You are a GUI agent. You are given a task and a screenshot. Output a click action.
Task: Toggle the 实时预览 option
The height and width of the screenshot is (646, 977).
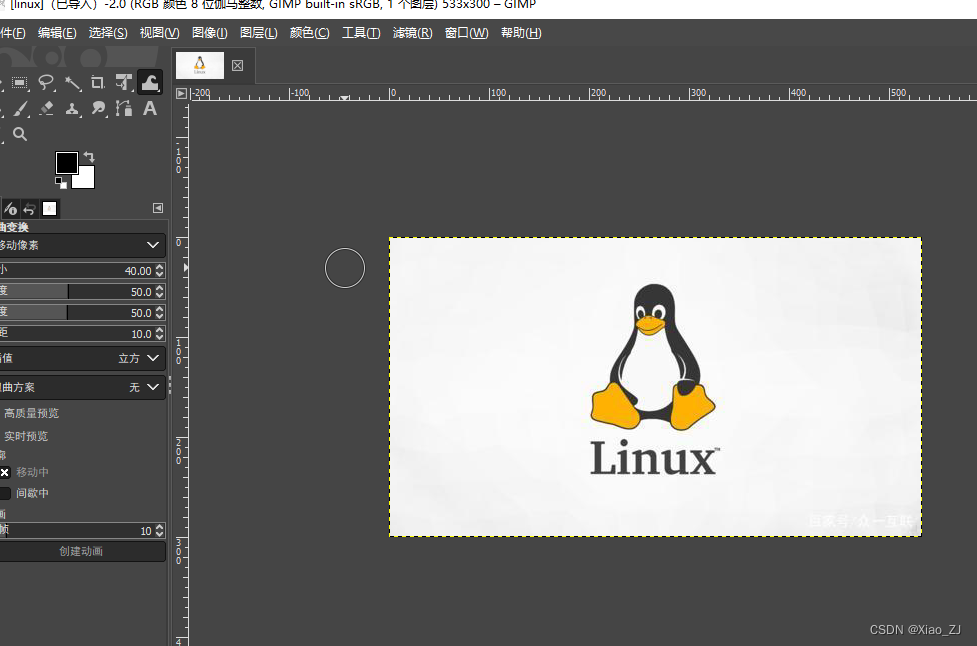click(x=26, y=436)
